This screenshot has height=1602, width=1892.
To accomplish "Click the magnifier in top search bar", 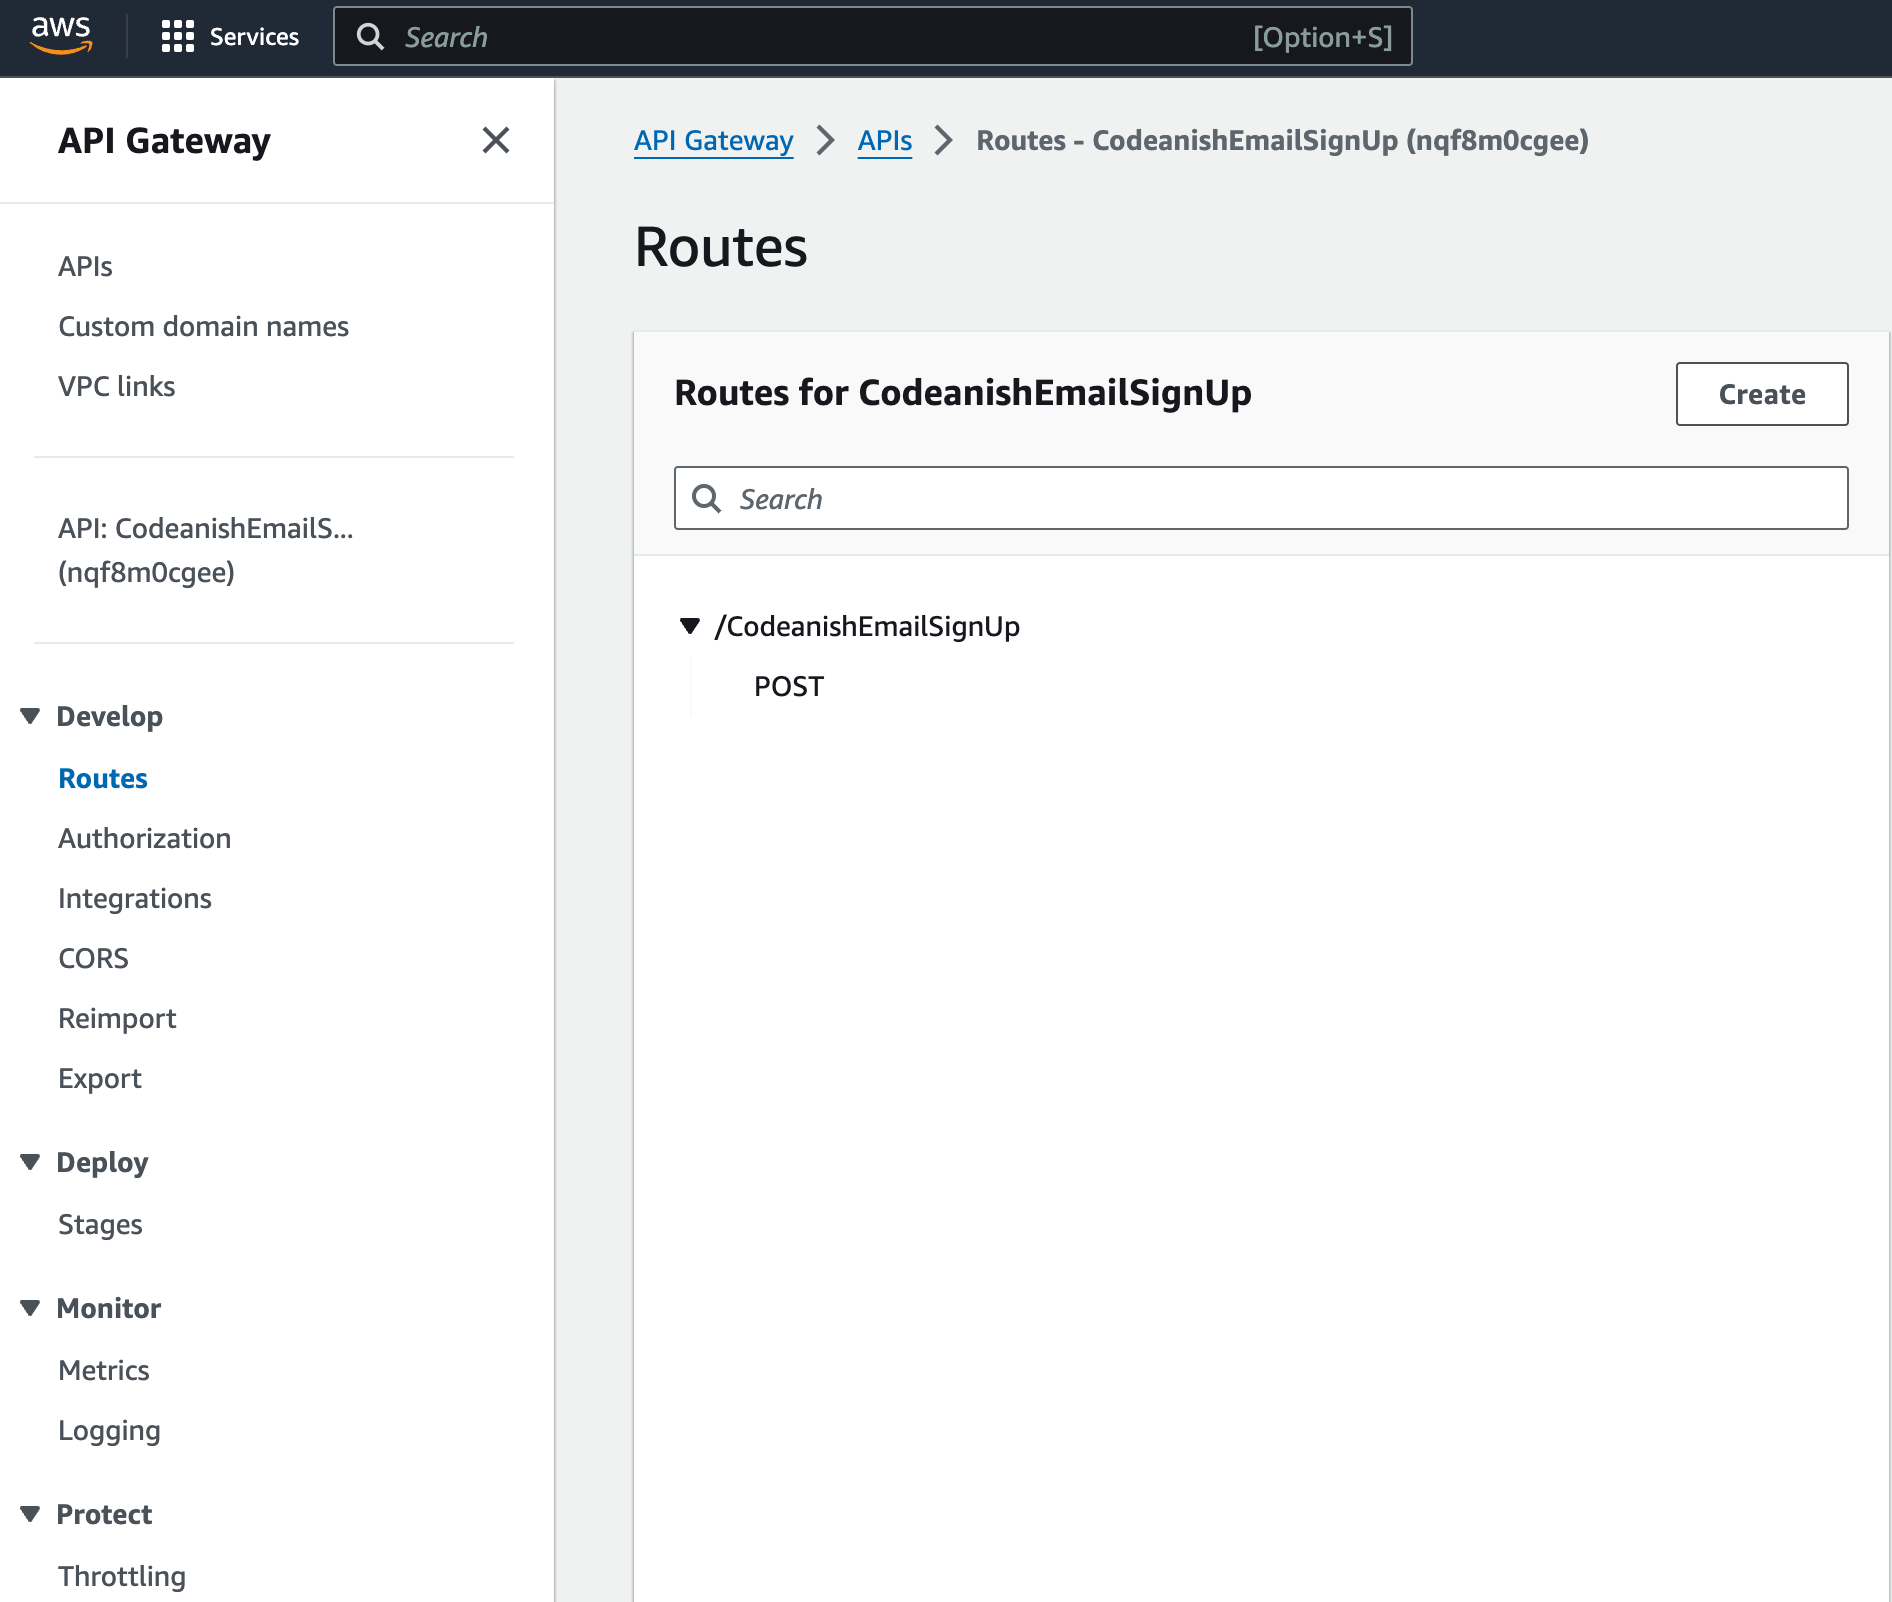I will coord(371,37).
